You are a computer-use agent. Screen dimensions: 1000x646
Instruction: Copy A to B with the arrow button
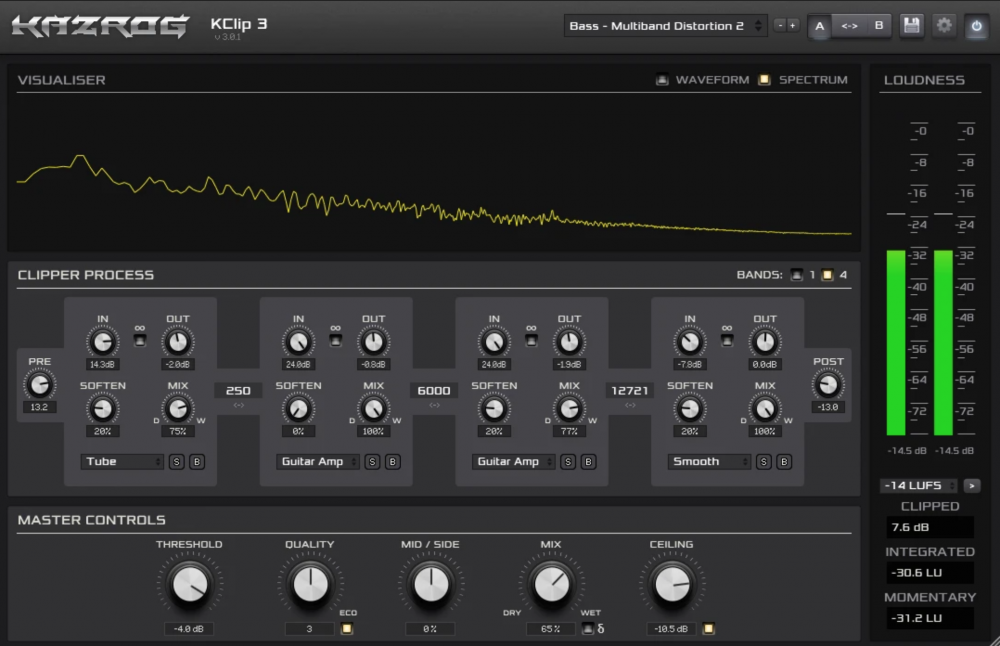click(x=849, y=26)
